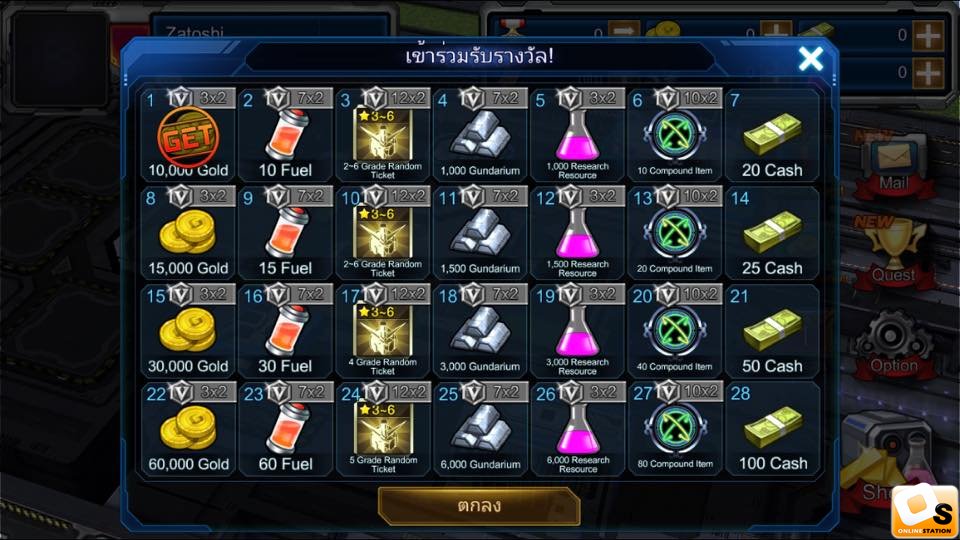Pick the day 3 2~6 Grade Random Ticket

tap(383, 135)
